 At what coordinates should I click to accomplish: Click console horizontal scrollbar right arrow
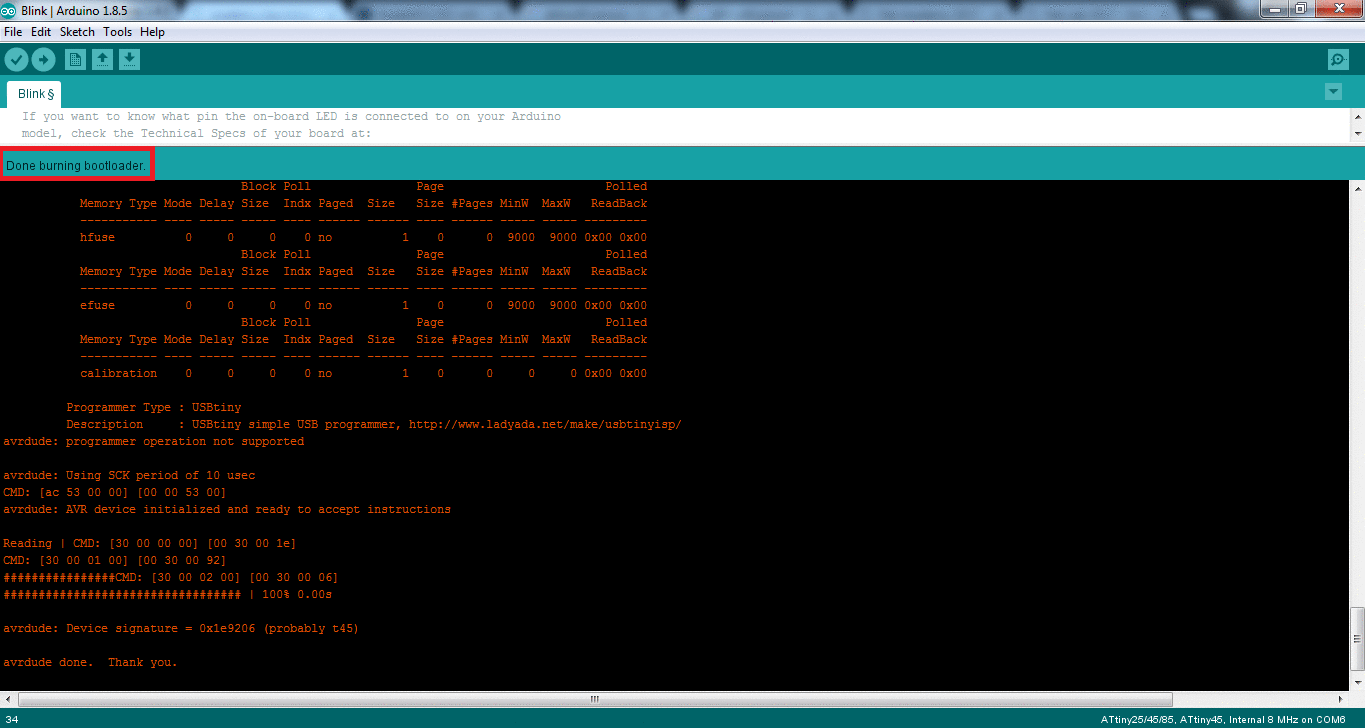[x=1341, y=699]
